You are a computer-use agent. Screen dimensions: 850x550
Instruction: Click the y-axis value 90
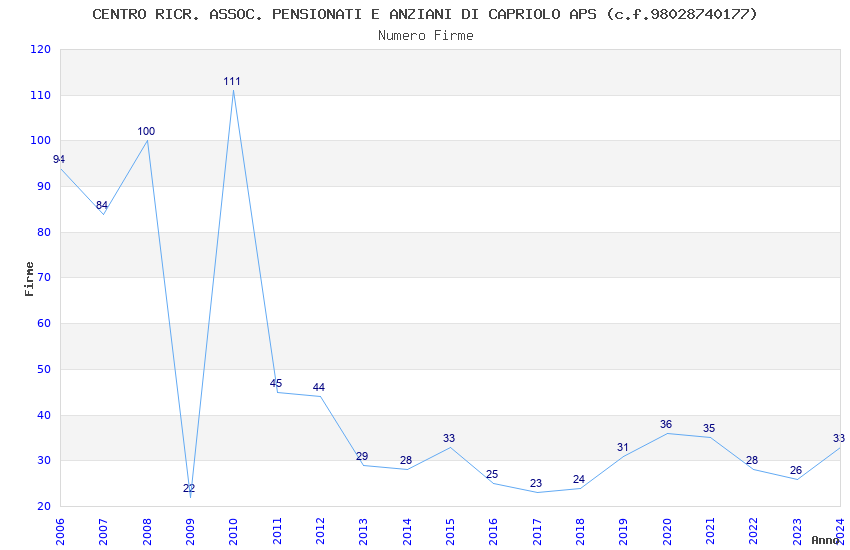pos(43,186)
